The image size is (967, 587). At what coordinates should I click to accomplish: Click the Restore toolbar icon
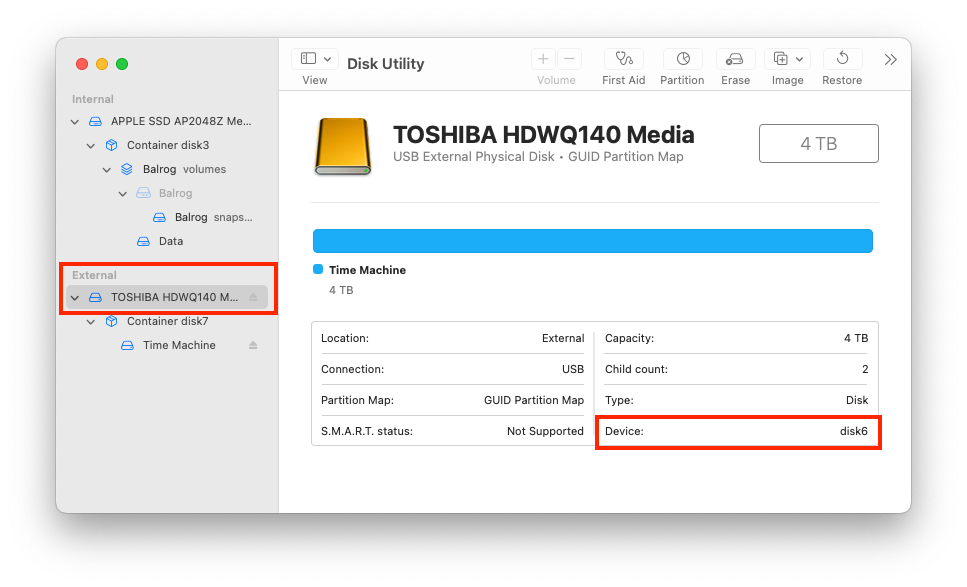click(x=842, y=59)
